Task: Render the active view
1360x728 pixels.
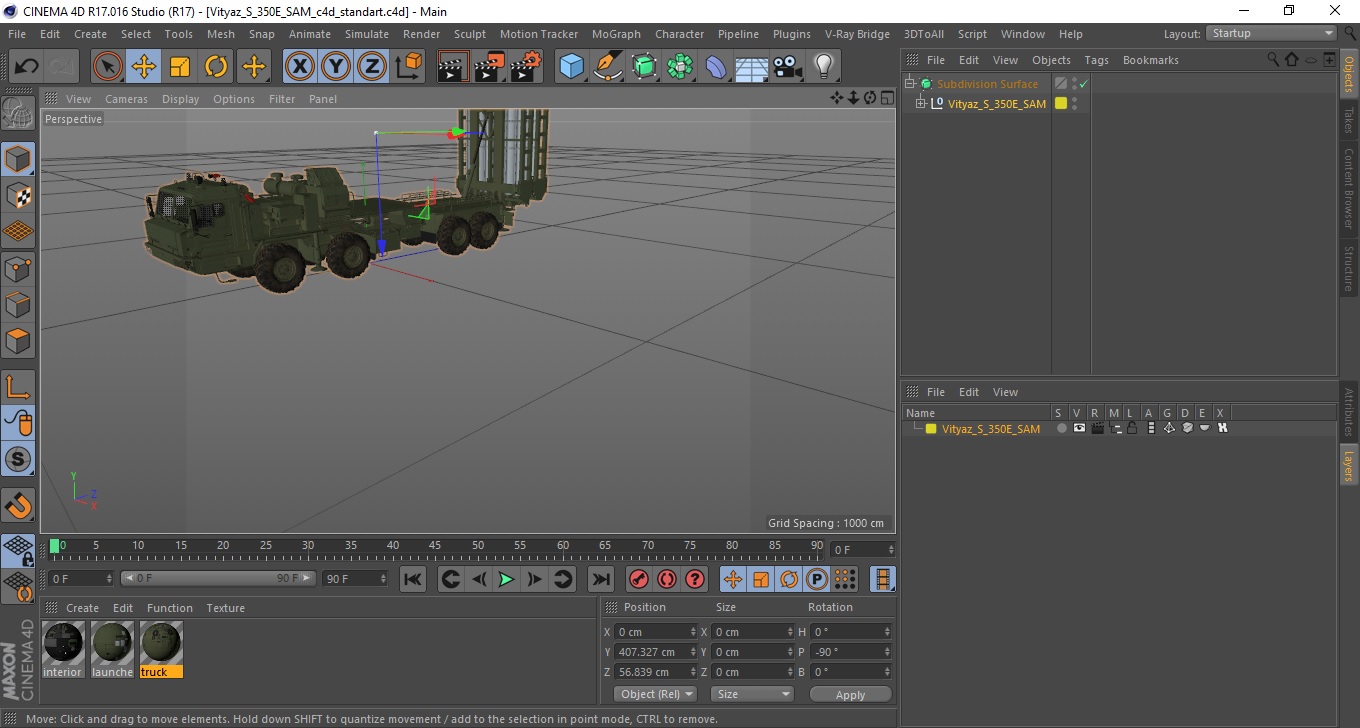Action: [x=454, y=67]
